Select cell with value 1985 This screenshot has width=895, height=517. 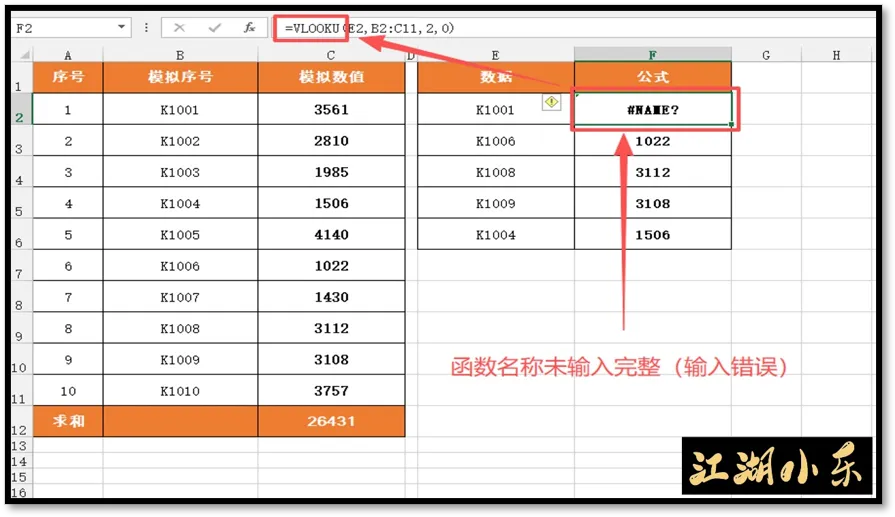click(331, 172)
